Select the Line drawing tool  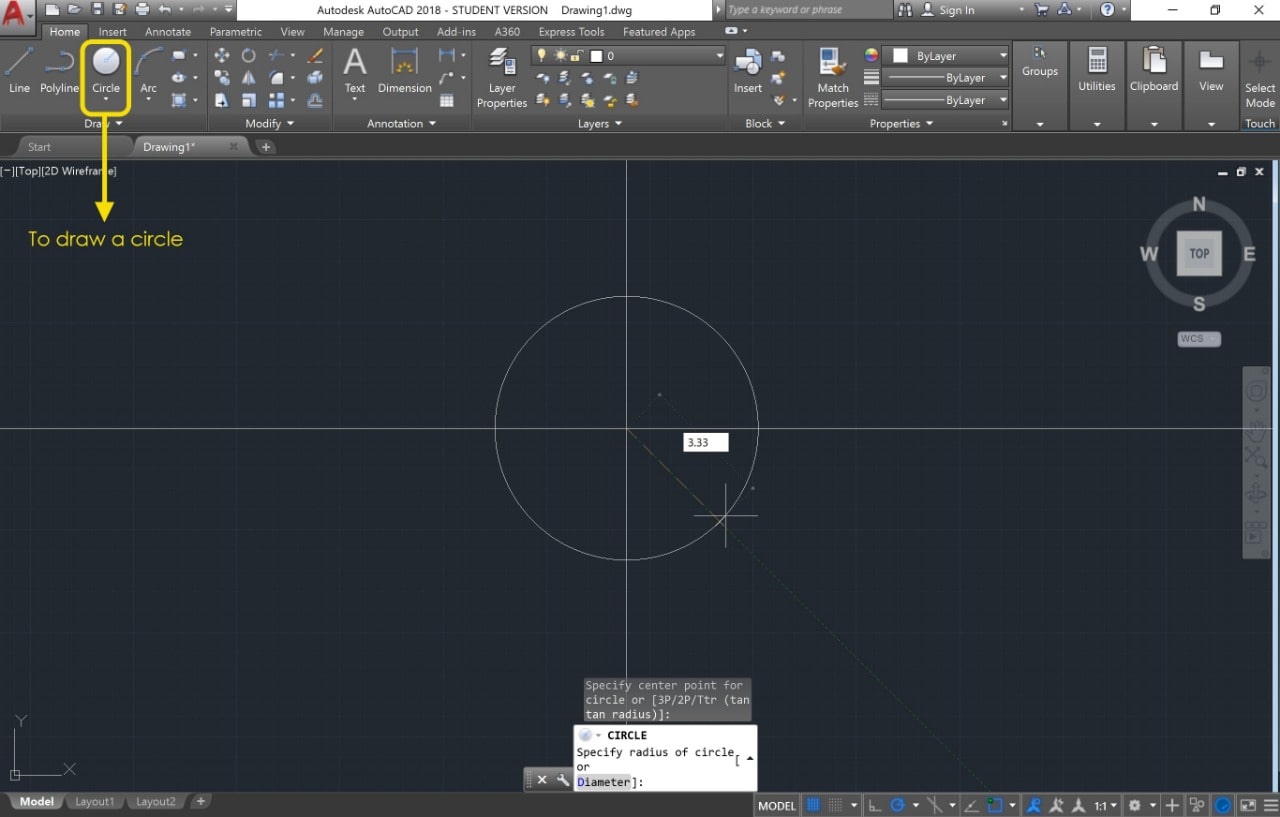click(19, 69)
